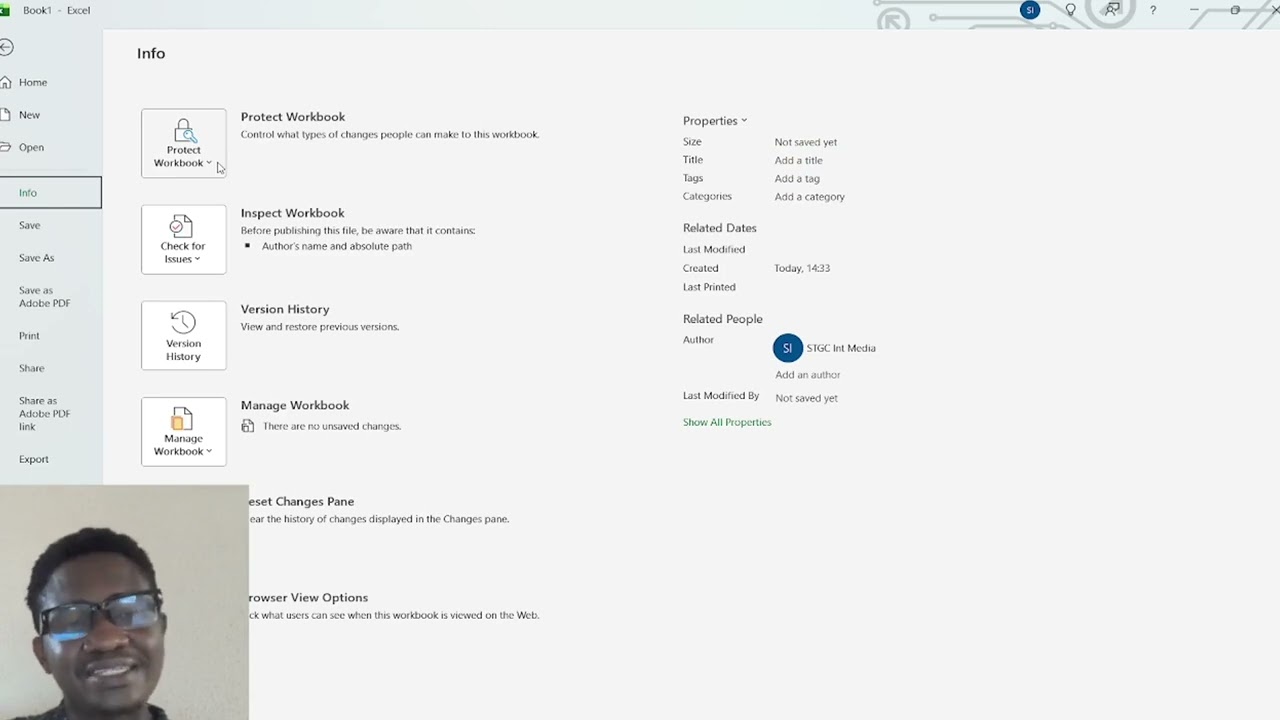The height and width of the screenshot is (720, 1280).
Task: Go to the Open tab in sidebar
Action: (31, 147)
